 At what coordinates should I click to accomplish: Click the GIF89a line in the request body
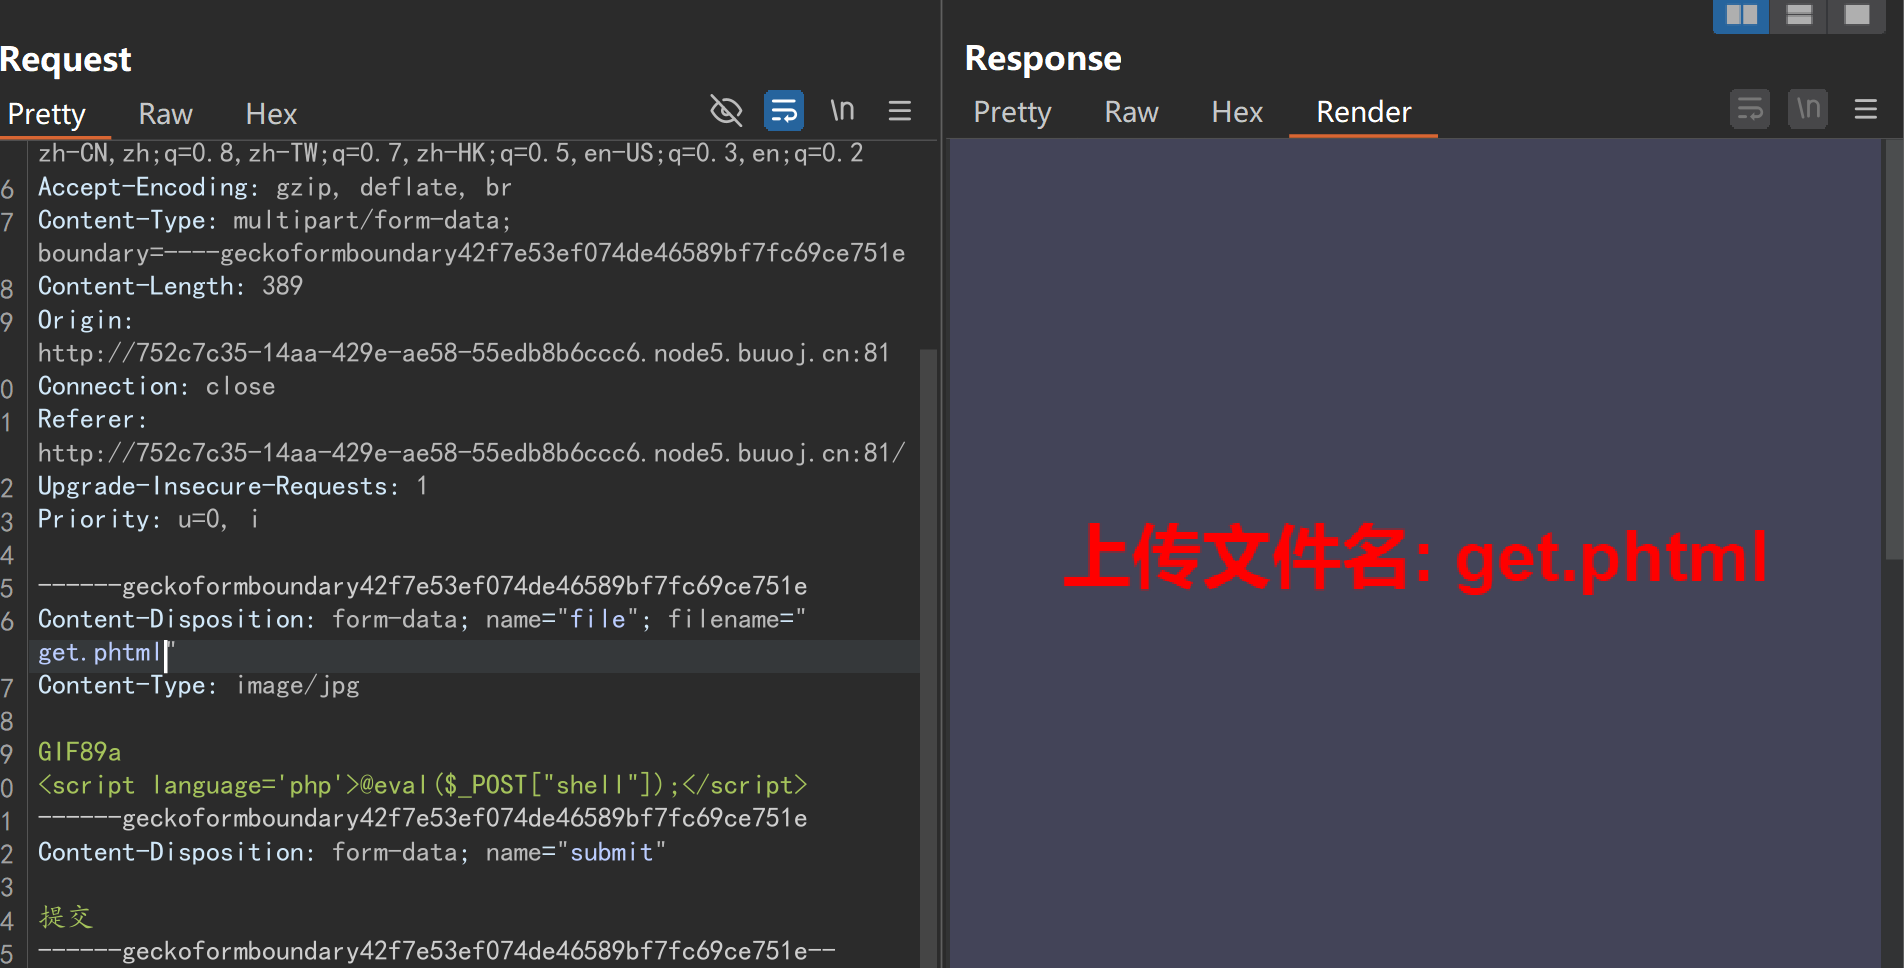coord(78,750)
